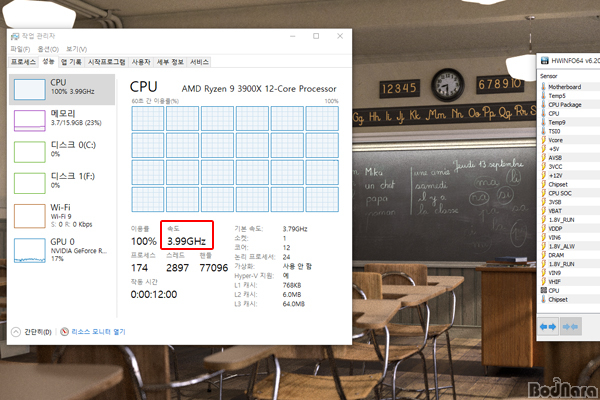Click the Task Manager title bar icon
Image resolution: width=600 pixels, height=400 pixels.
coord(15,36)
